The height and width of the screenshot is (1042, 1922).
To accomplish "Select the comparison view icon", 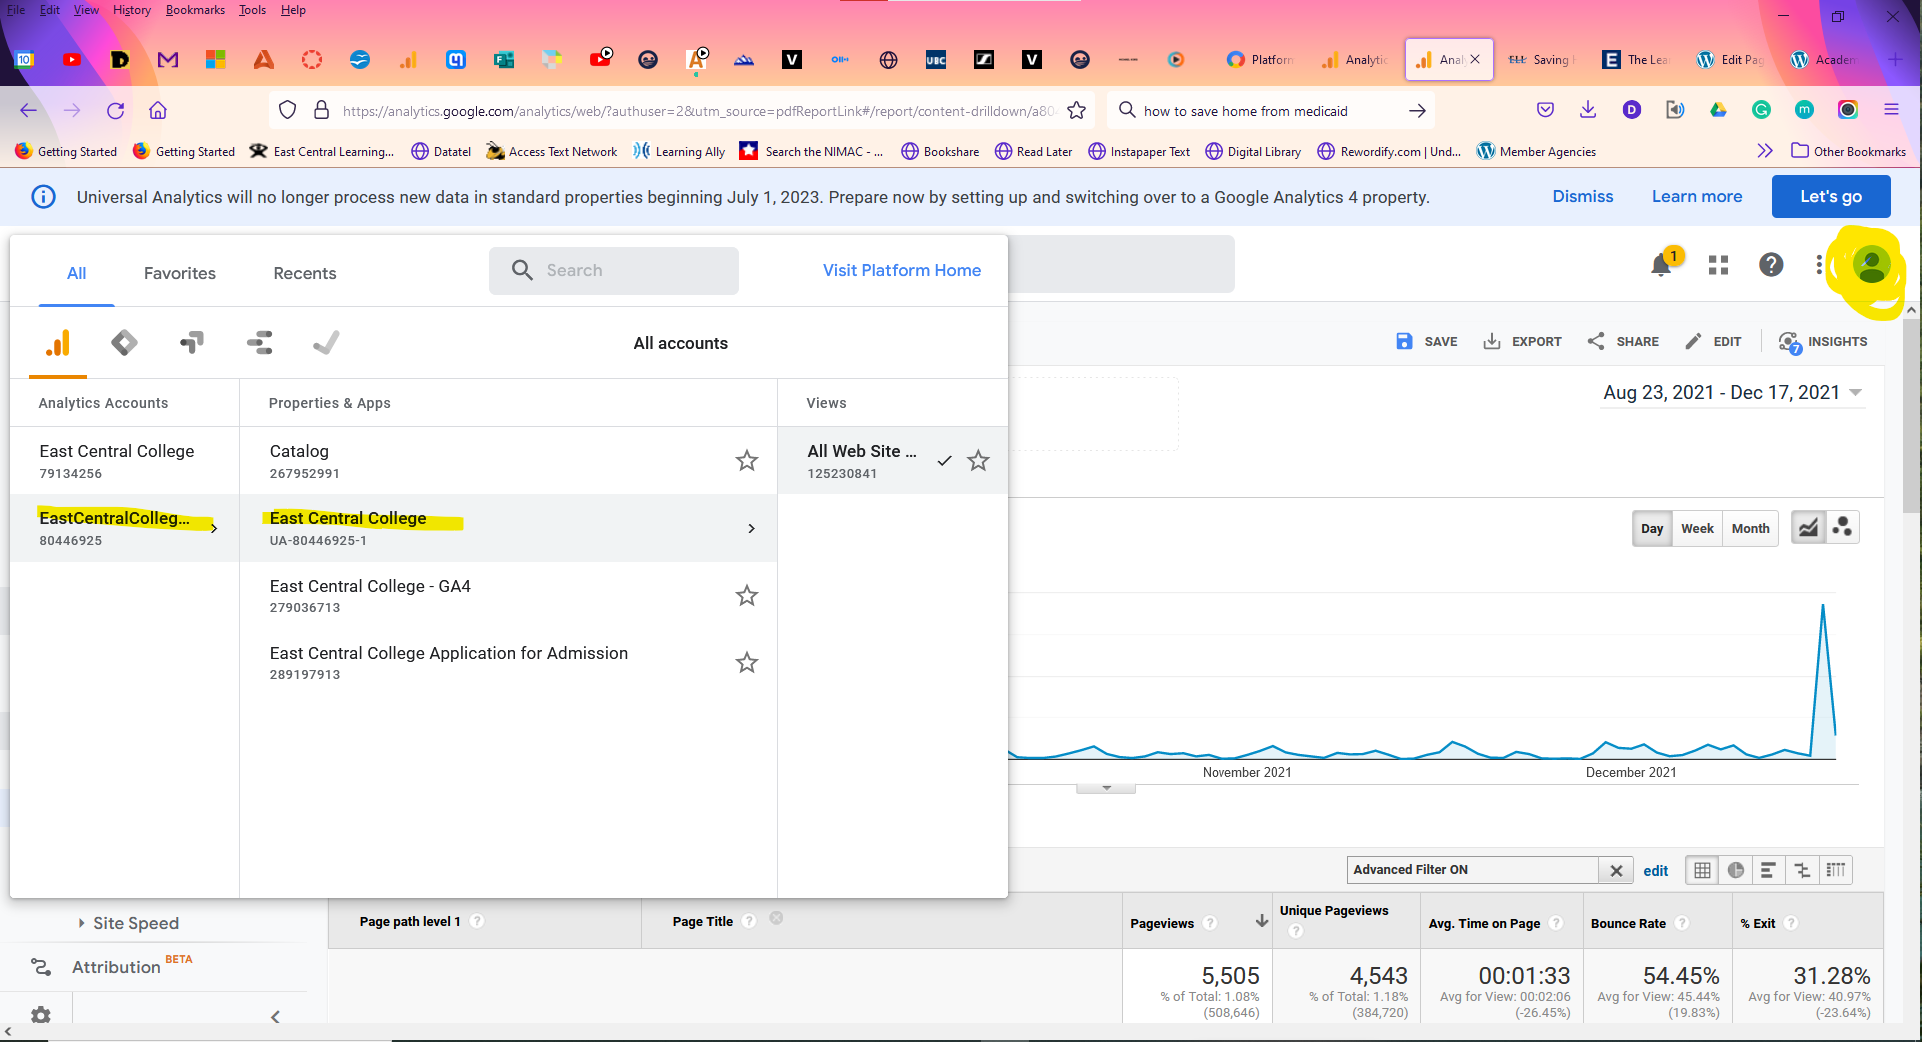I will (x=1802, y=870).
